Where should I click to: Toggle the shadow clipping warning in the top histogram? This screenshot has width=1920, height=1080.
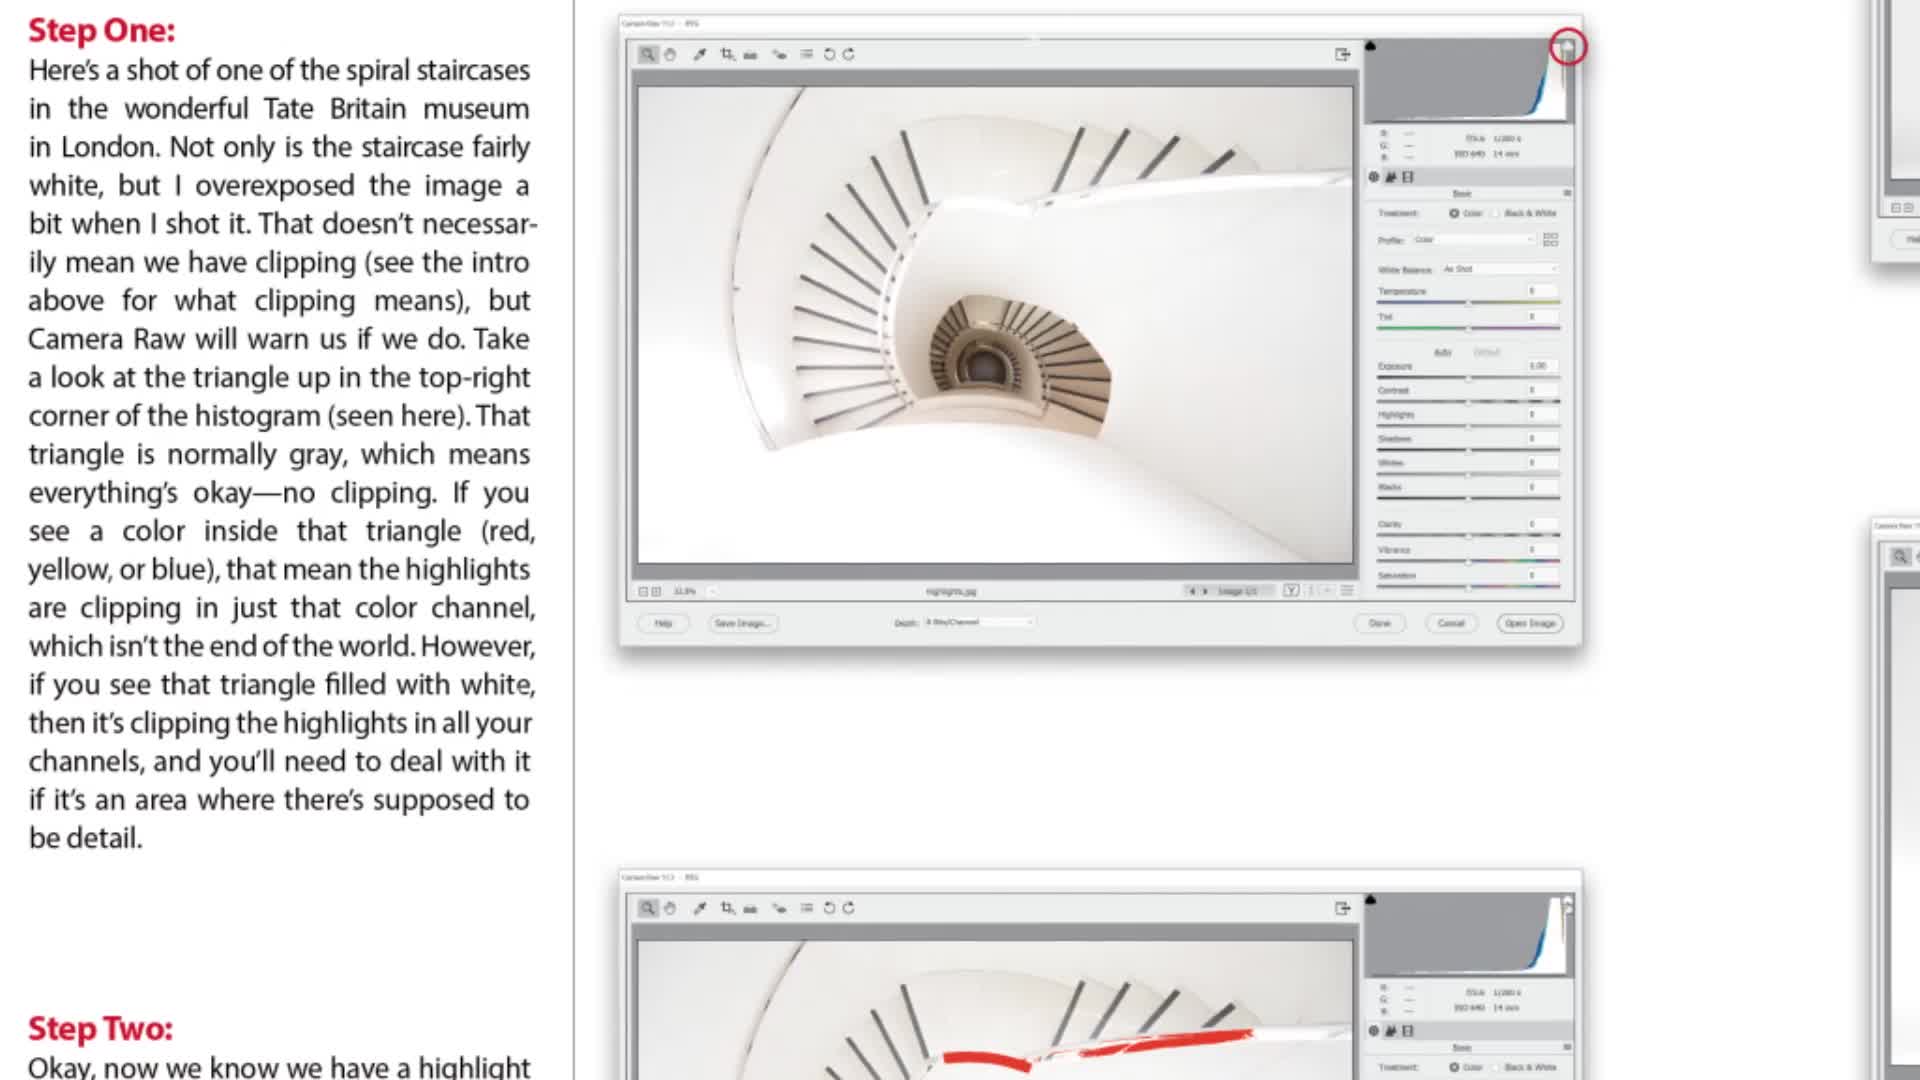1371,47
